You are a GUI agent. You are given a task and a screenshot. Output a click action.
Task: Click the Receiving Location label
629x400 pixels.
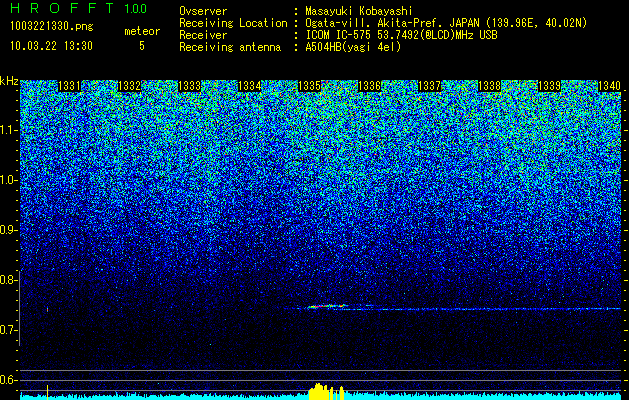233,23
